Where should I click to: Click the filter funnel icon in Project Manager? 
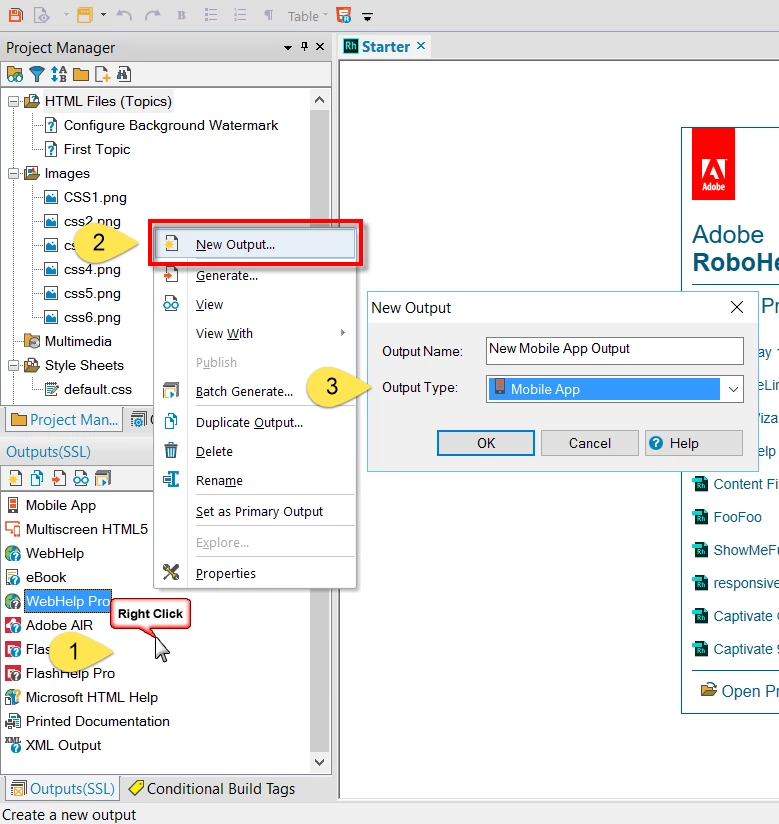pyautogui.click(x=37, y=74)
